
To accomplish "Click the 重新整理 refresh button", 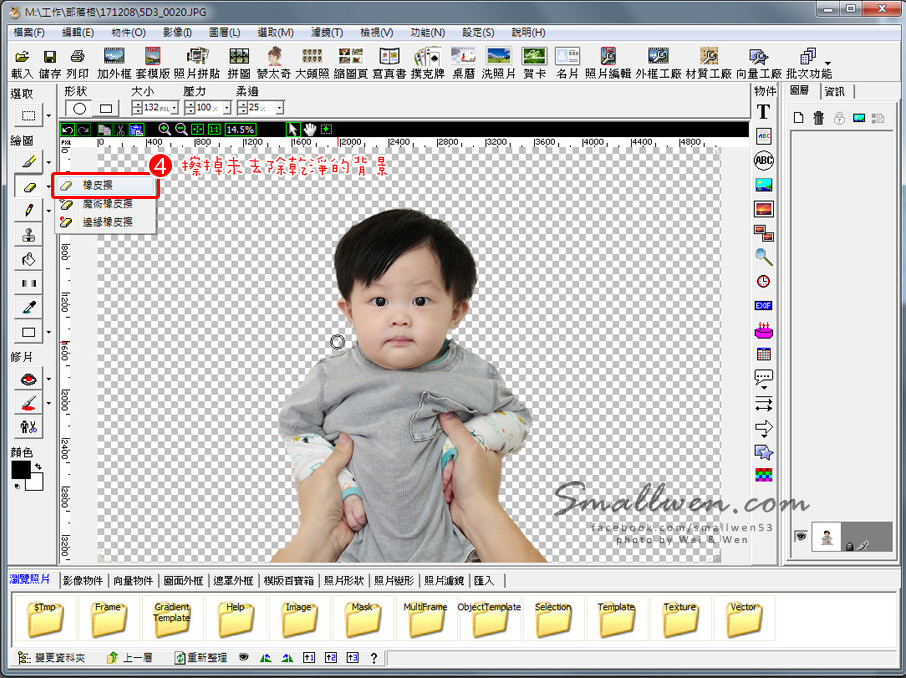I will pyautogui.click(x=201, y=658).
